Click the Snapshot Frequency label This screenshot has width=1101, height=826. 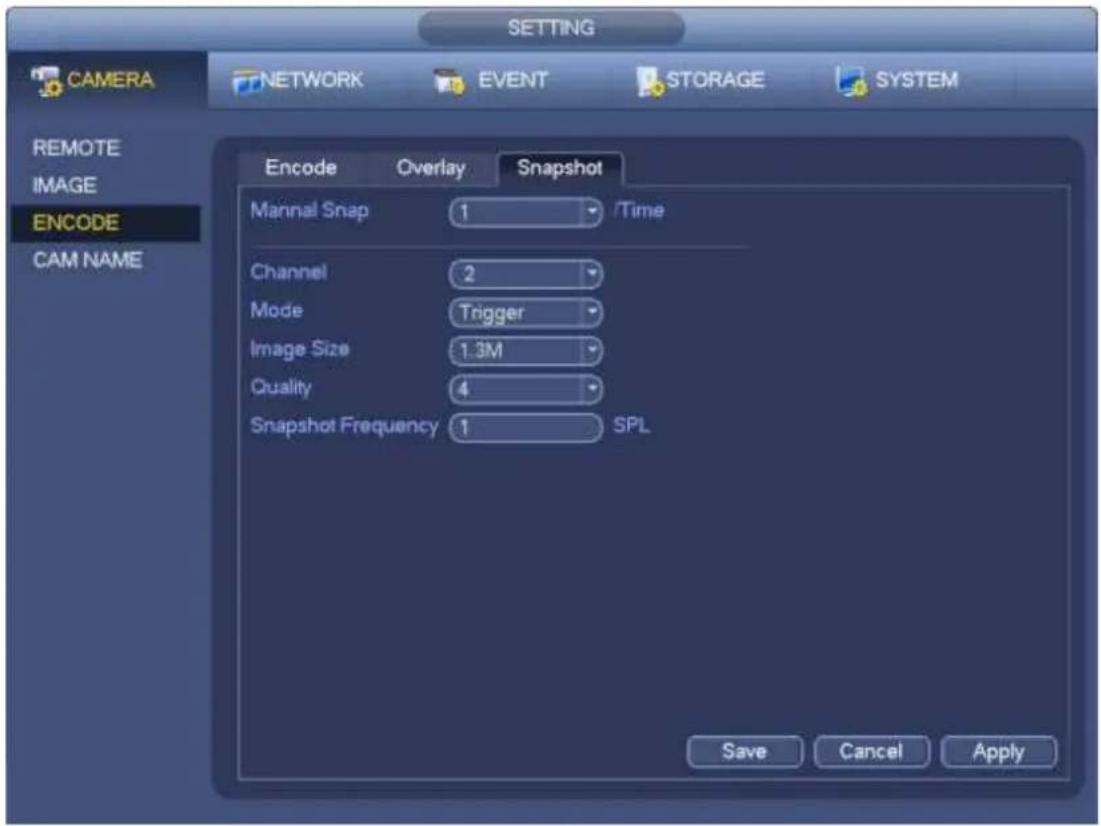344,426
